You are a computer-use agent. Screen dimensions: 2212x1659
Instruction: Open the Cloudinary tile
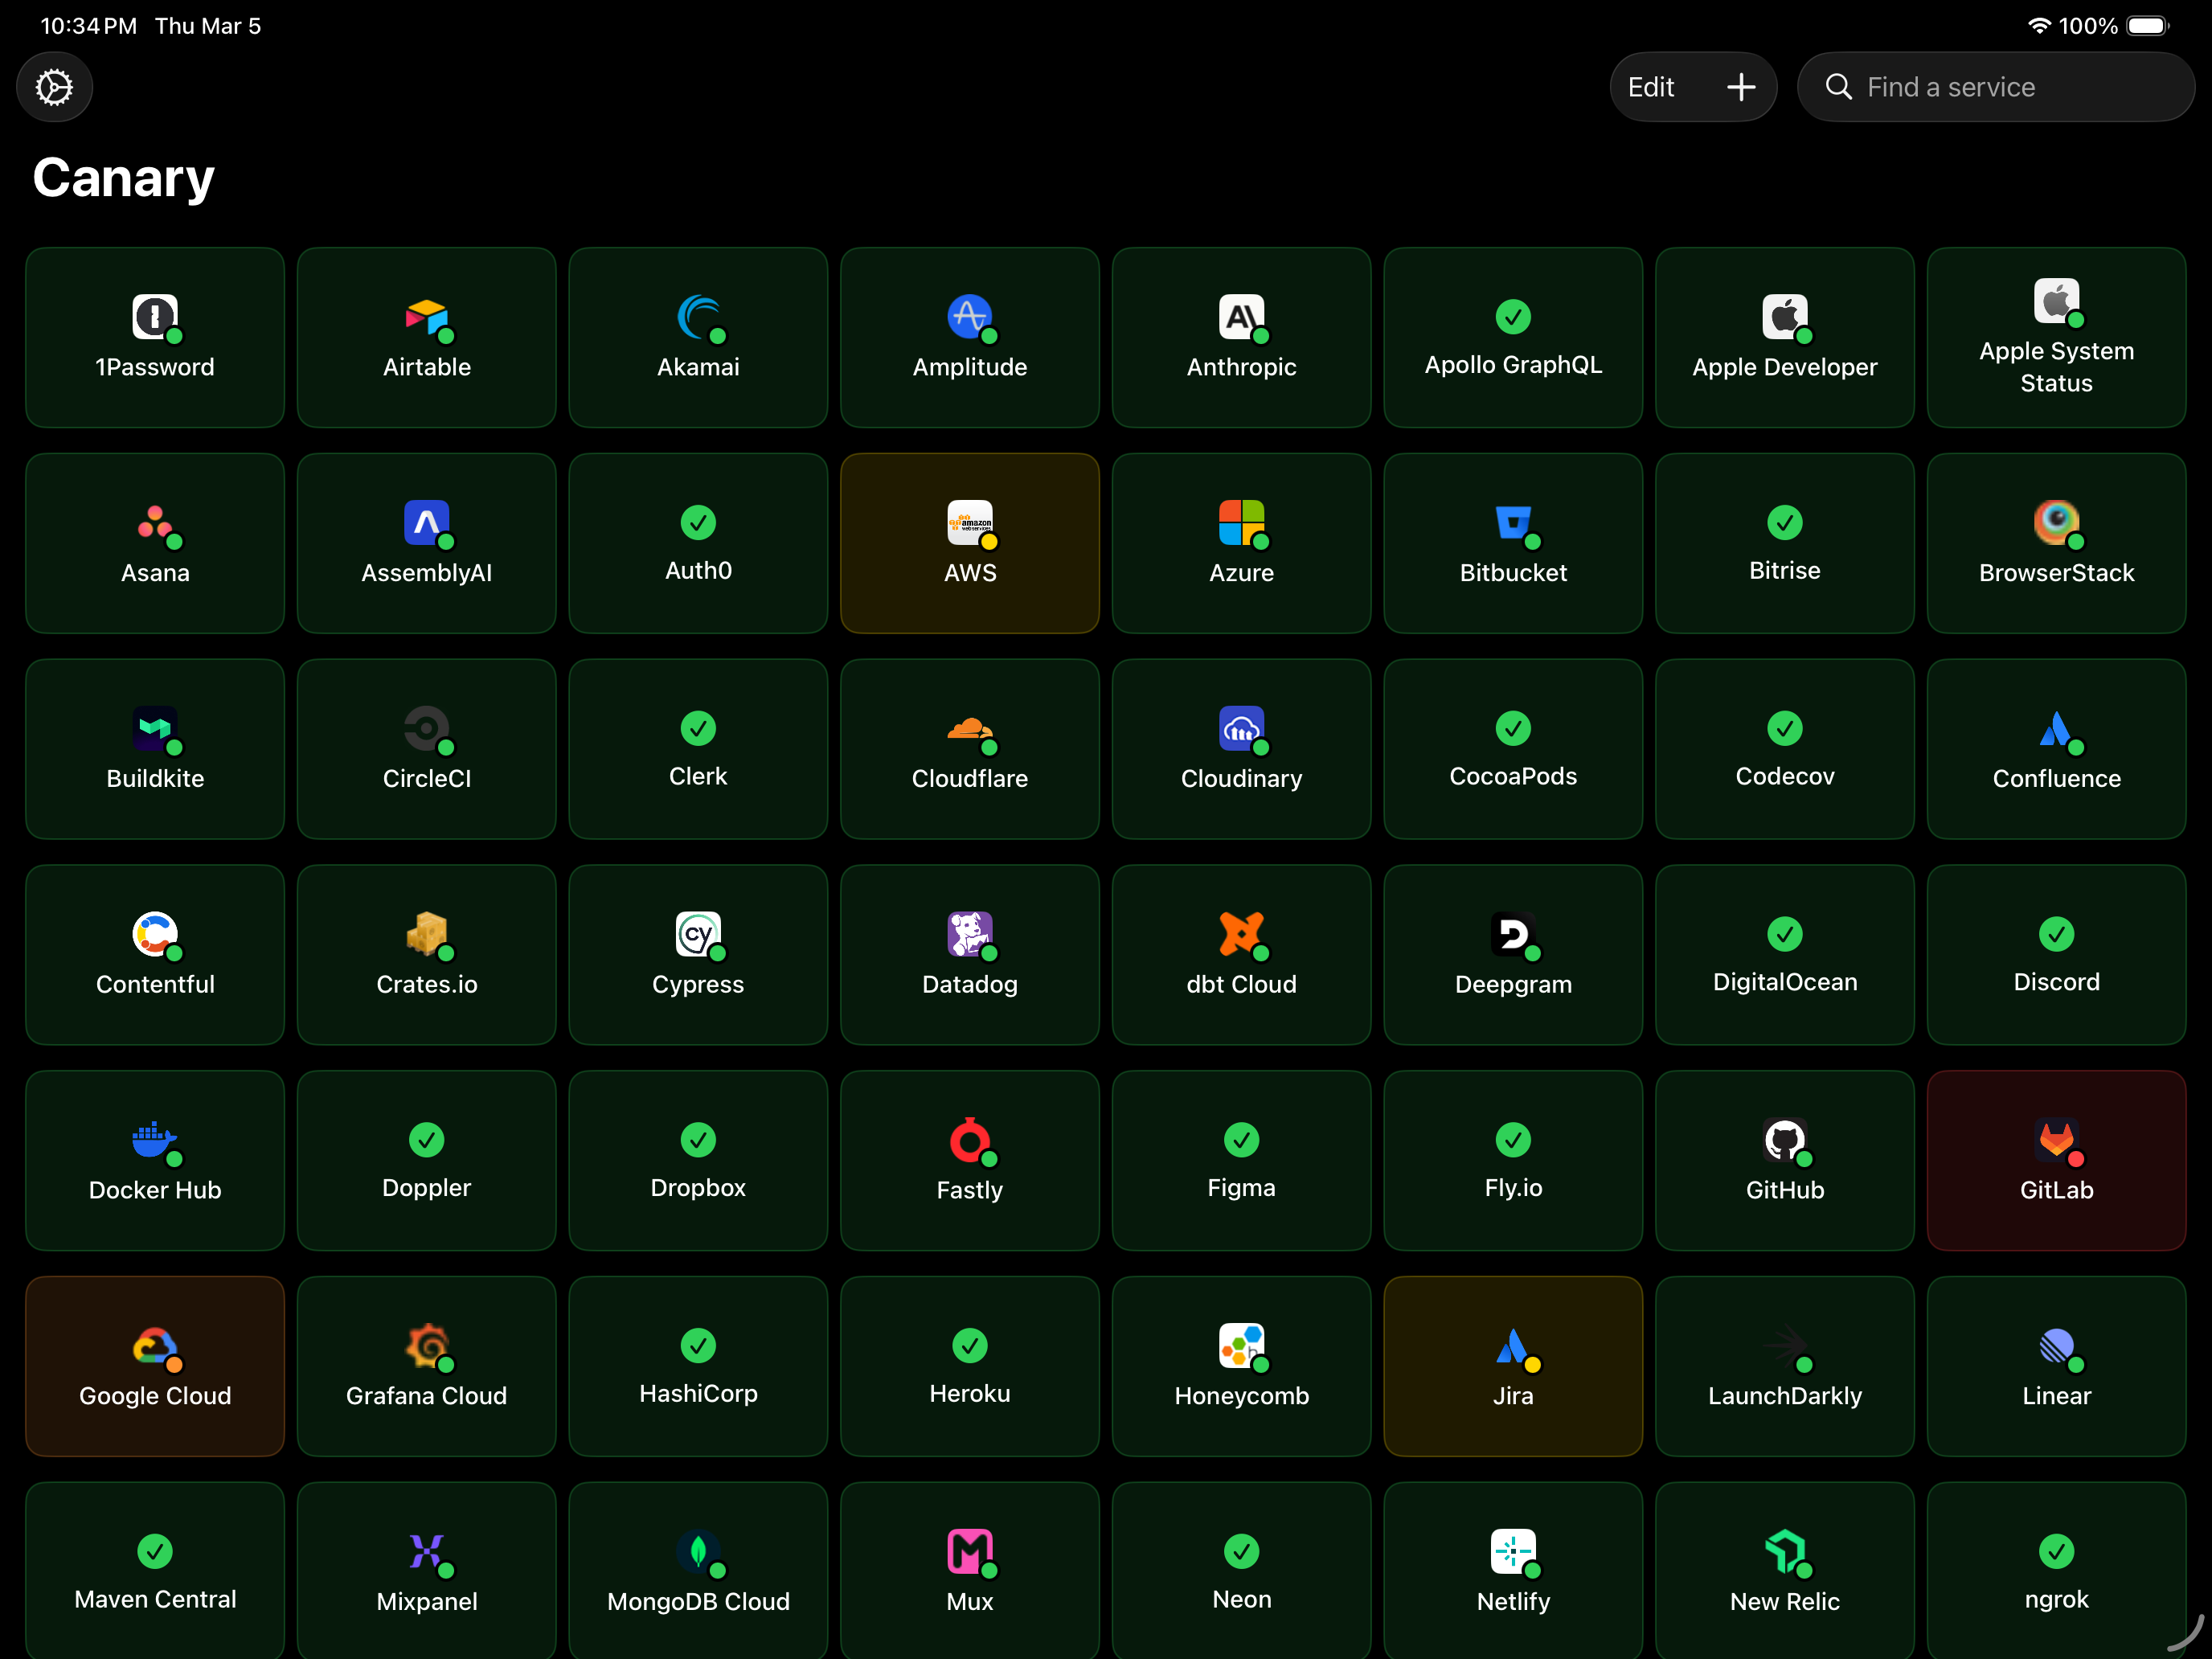1241,749
